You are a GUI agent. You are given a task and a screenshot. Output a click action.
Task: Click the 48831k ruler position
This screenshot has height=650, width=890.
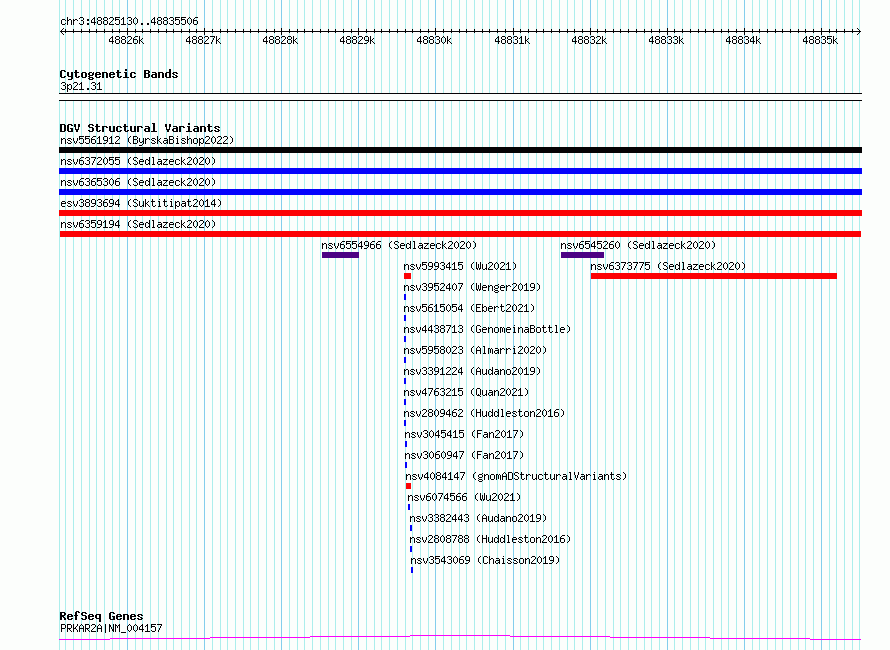tap(512, 40)
